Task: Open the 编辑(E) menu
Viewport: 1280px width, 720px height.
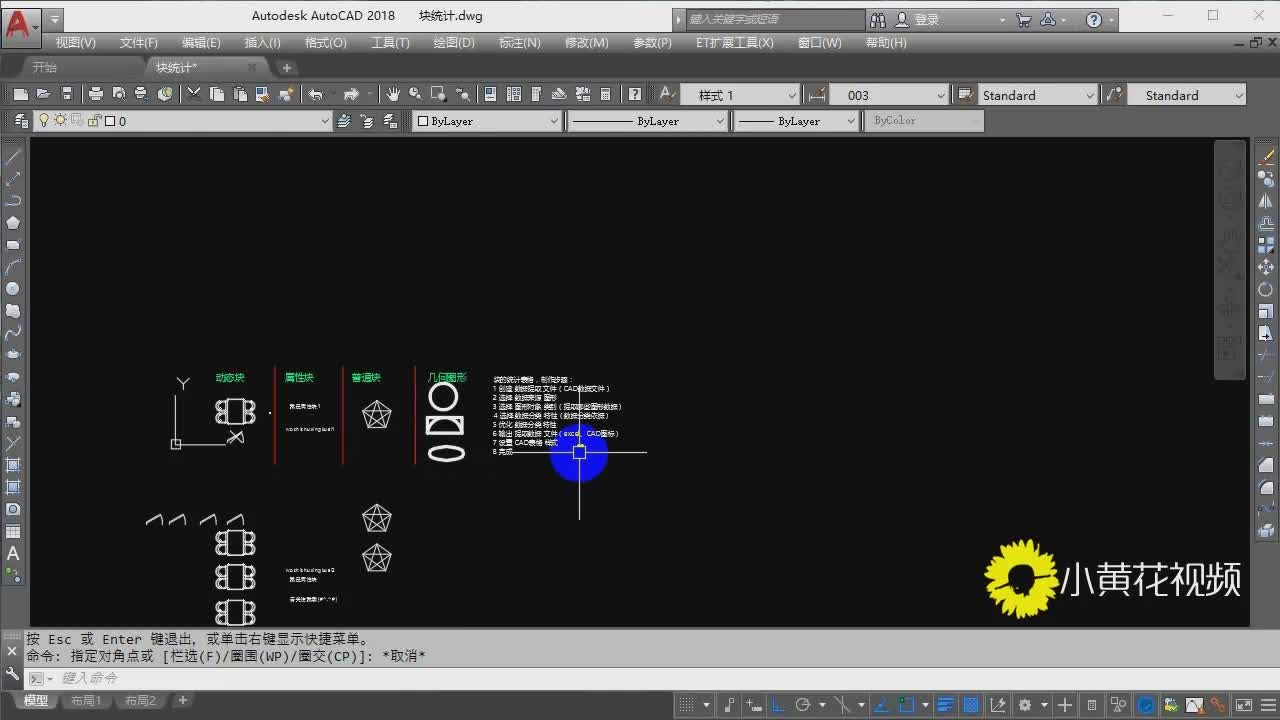Action: click(201, 43)
